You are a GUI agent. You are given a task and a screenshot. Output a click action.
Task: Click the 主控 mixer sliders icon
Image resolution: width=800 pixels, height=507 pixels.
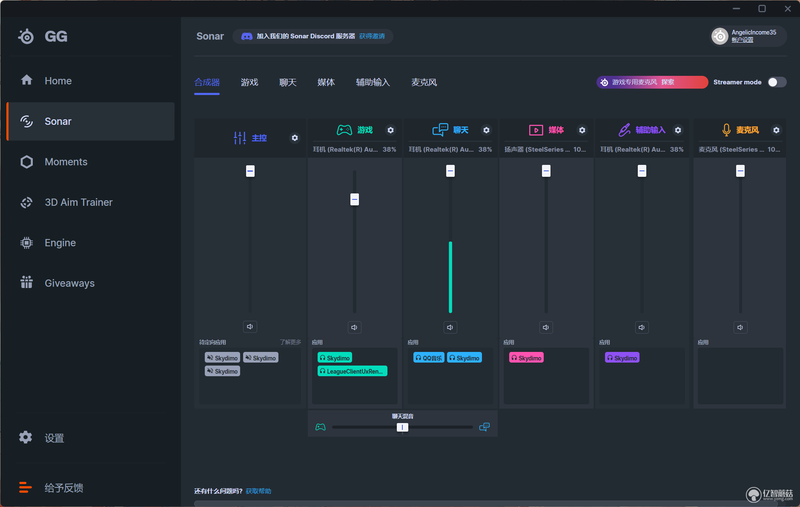click(240, 138)
